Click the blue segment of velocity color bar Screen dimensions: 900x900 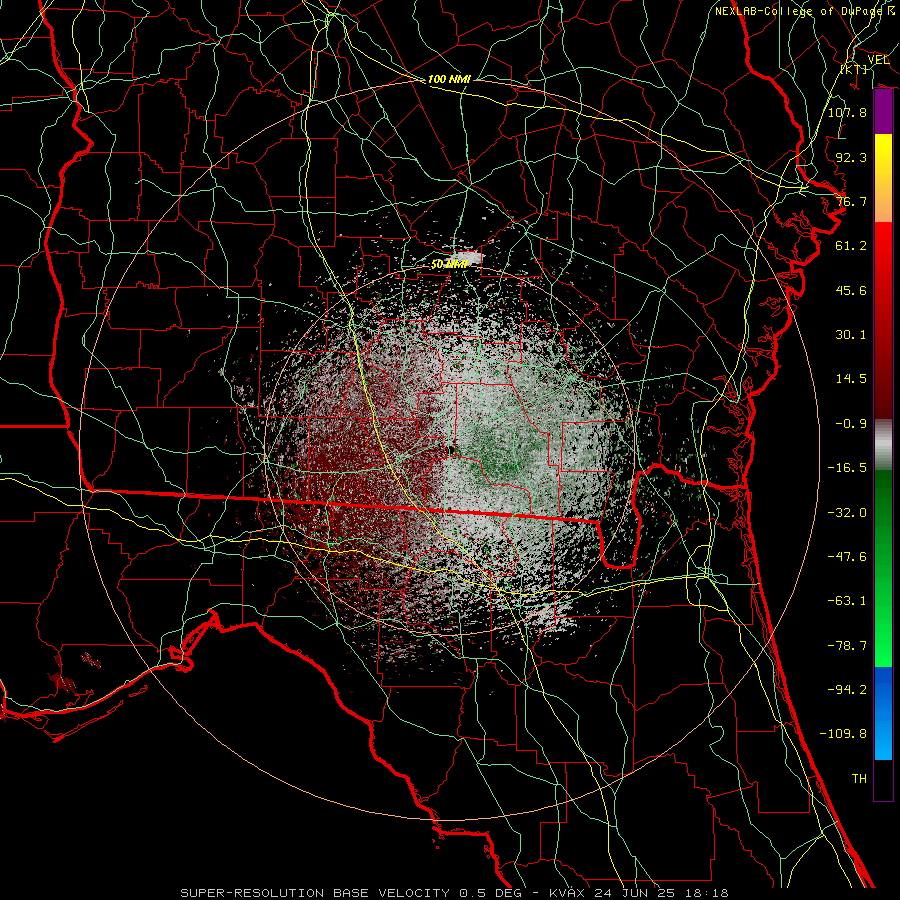pyautogui.click(x=883, y=713)
